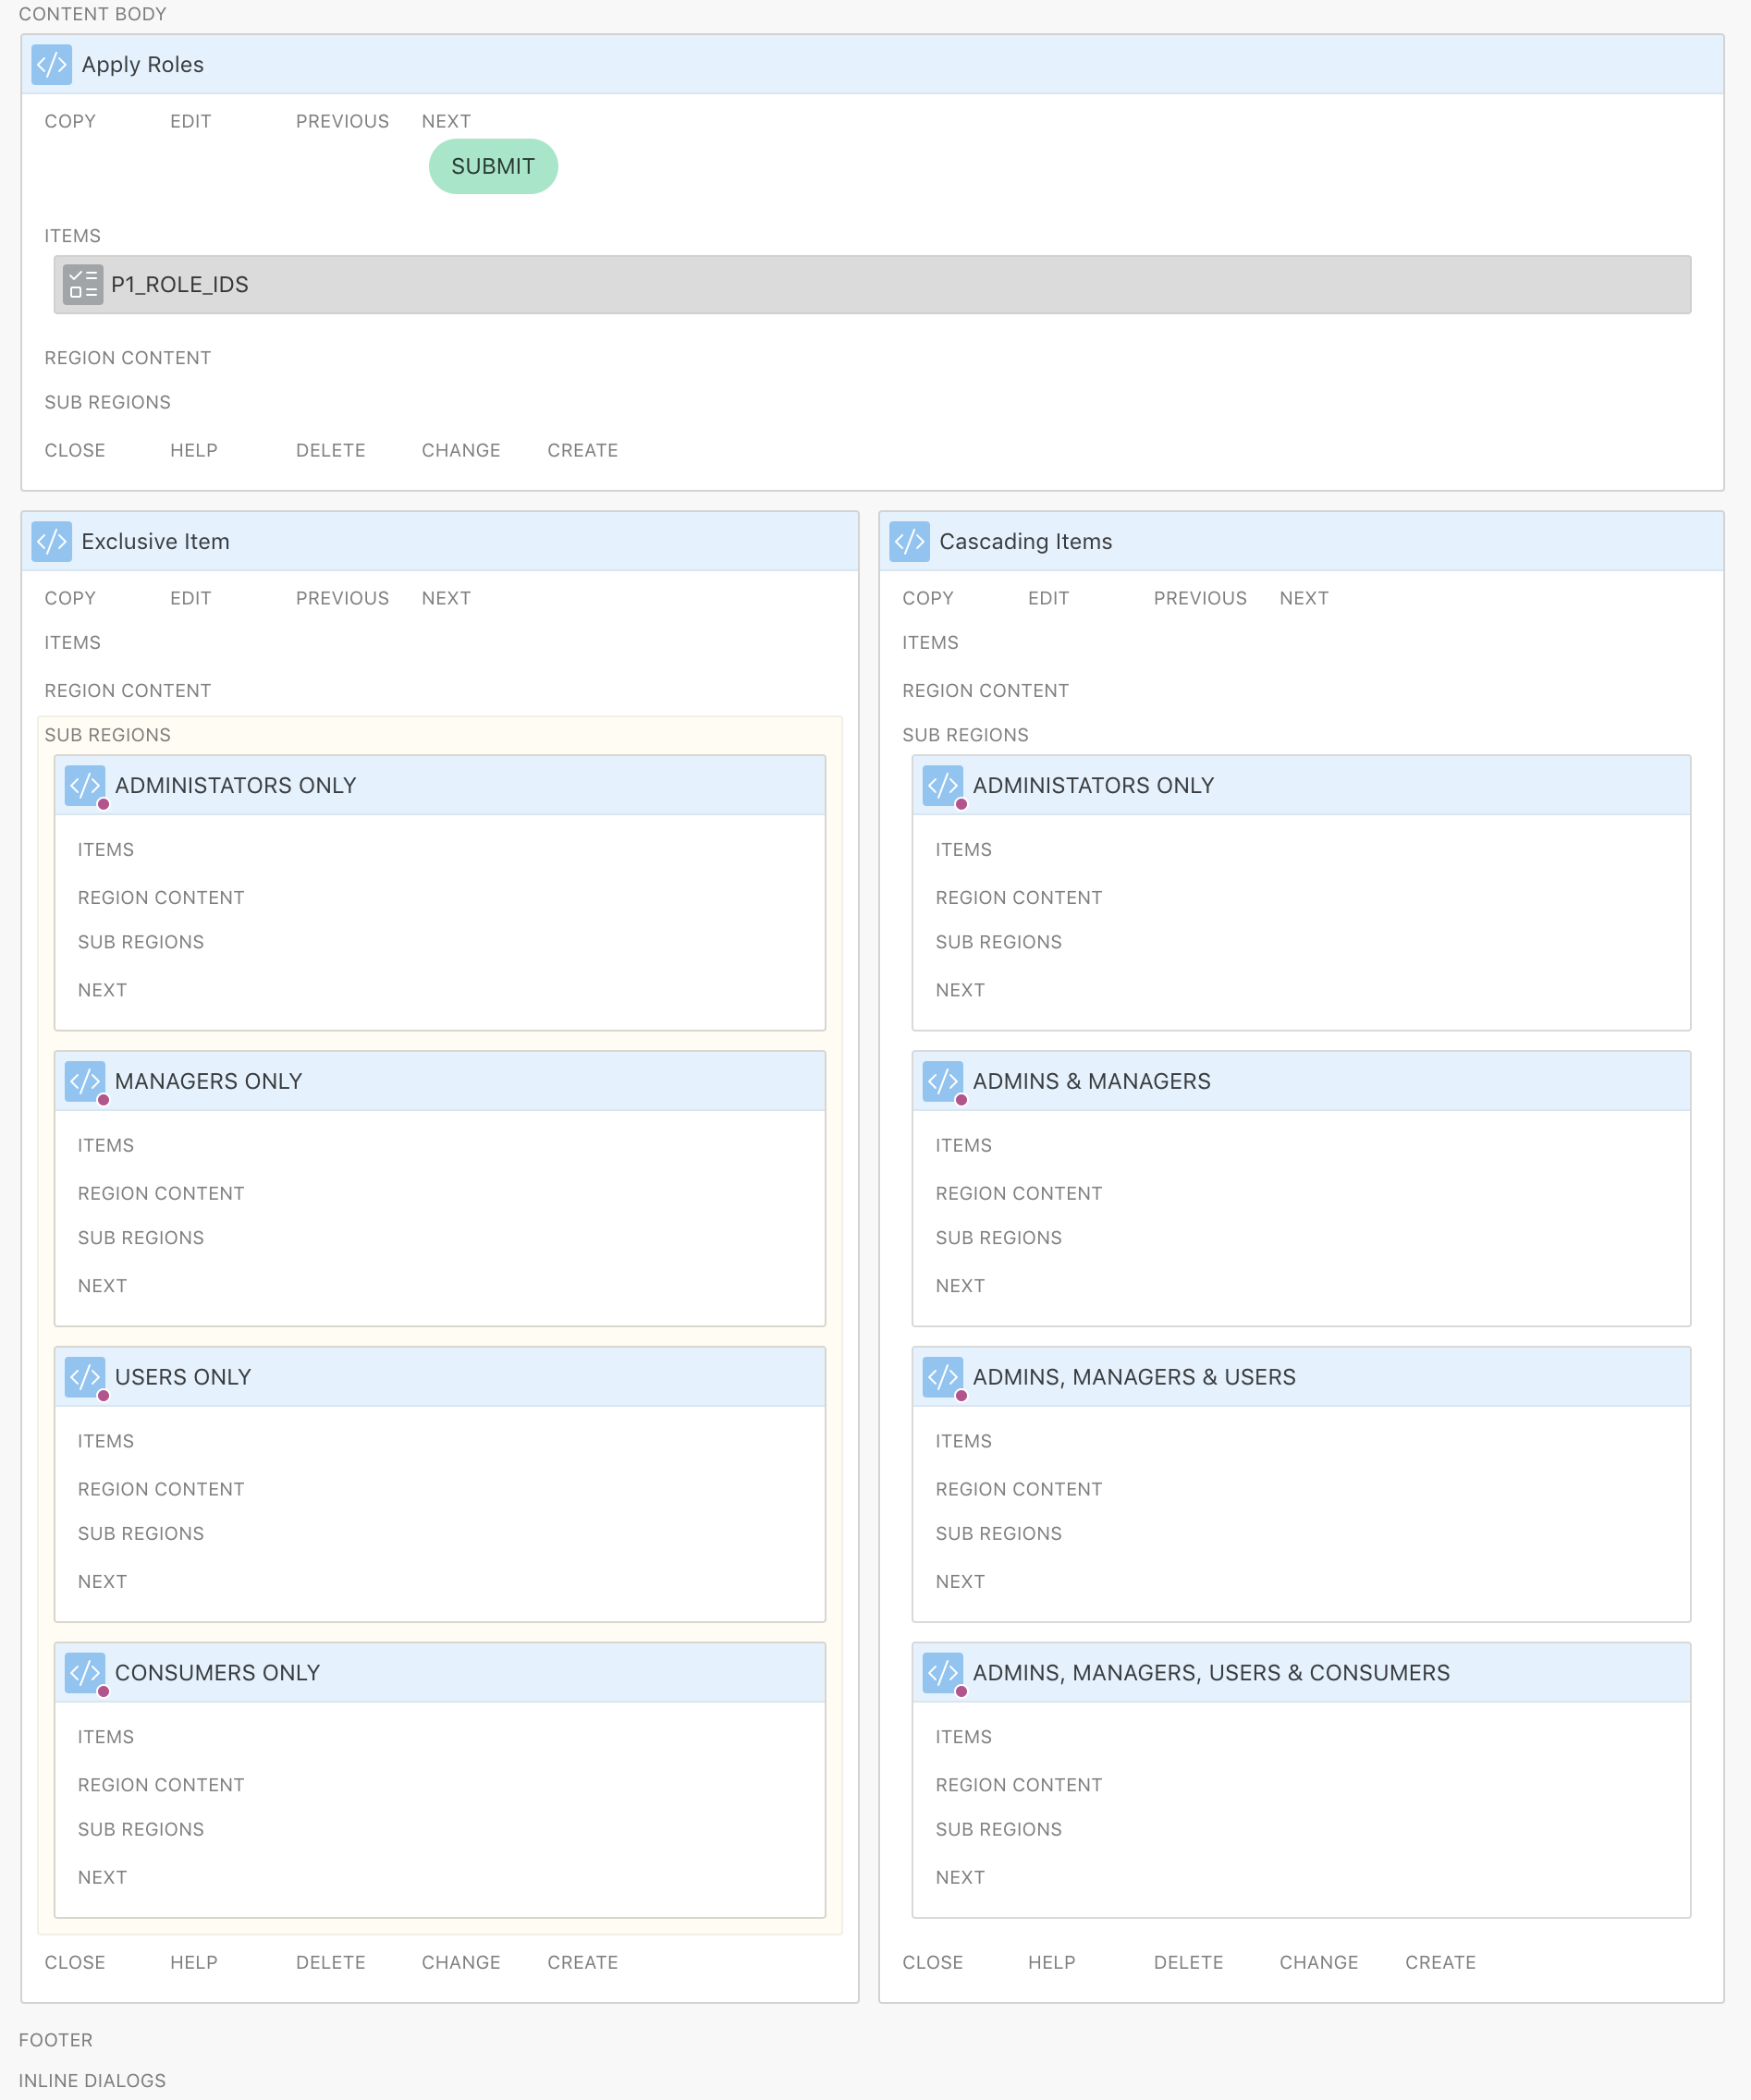Click the FOOTER position label
The width and height of the screenshot is (1751, 2100).
point(56,2040)
